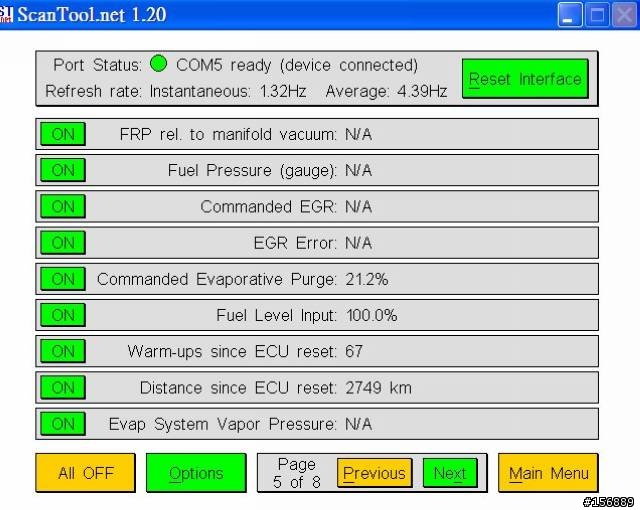The width and height of the screenshot is (640, 510).
Task: Toggle ON button for Fuel Level Input
Action: coord(63,315)
